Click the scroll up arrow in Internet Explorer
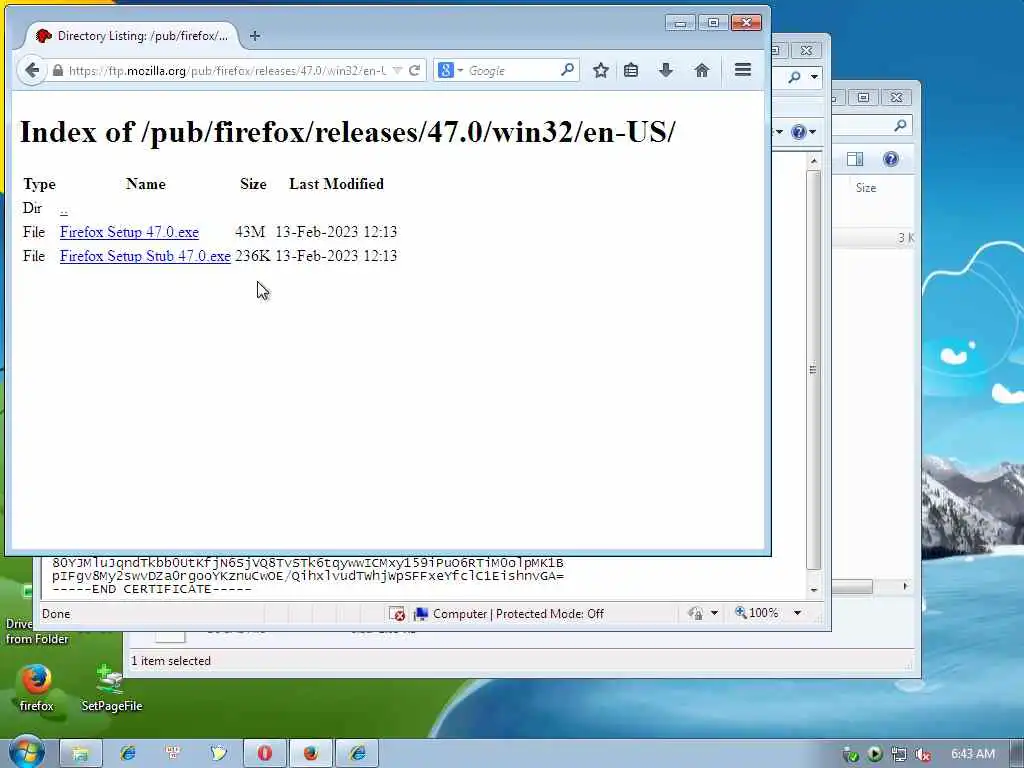 point(814,161)
